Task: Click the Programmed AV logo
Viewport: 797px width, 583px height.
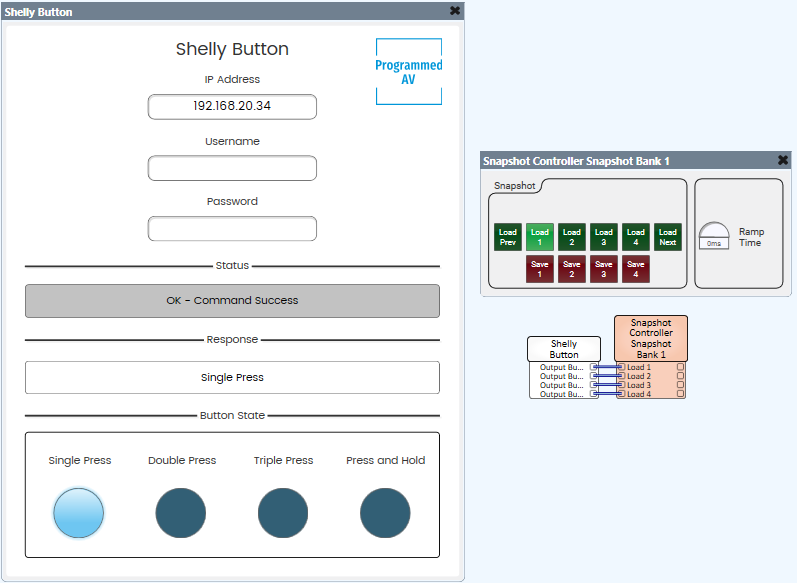Action: [409, 72]
